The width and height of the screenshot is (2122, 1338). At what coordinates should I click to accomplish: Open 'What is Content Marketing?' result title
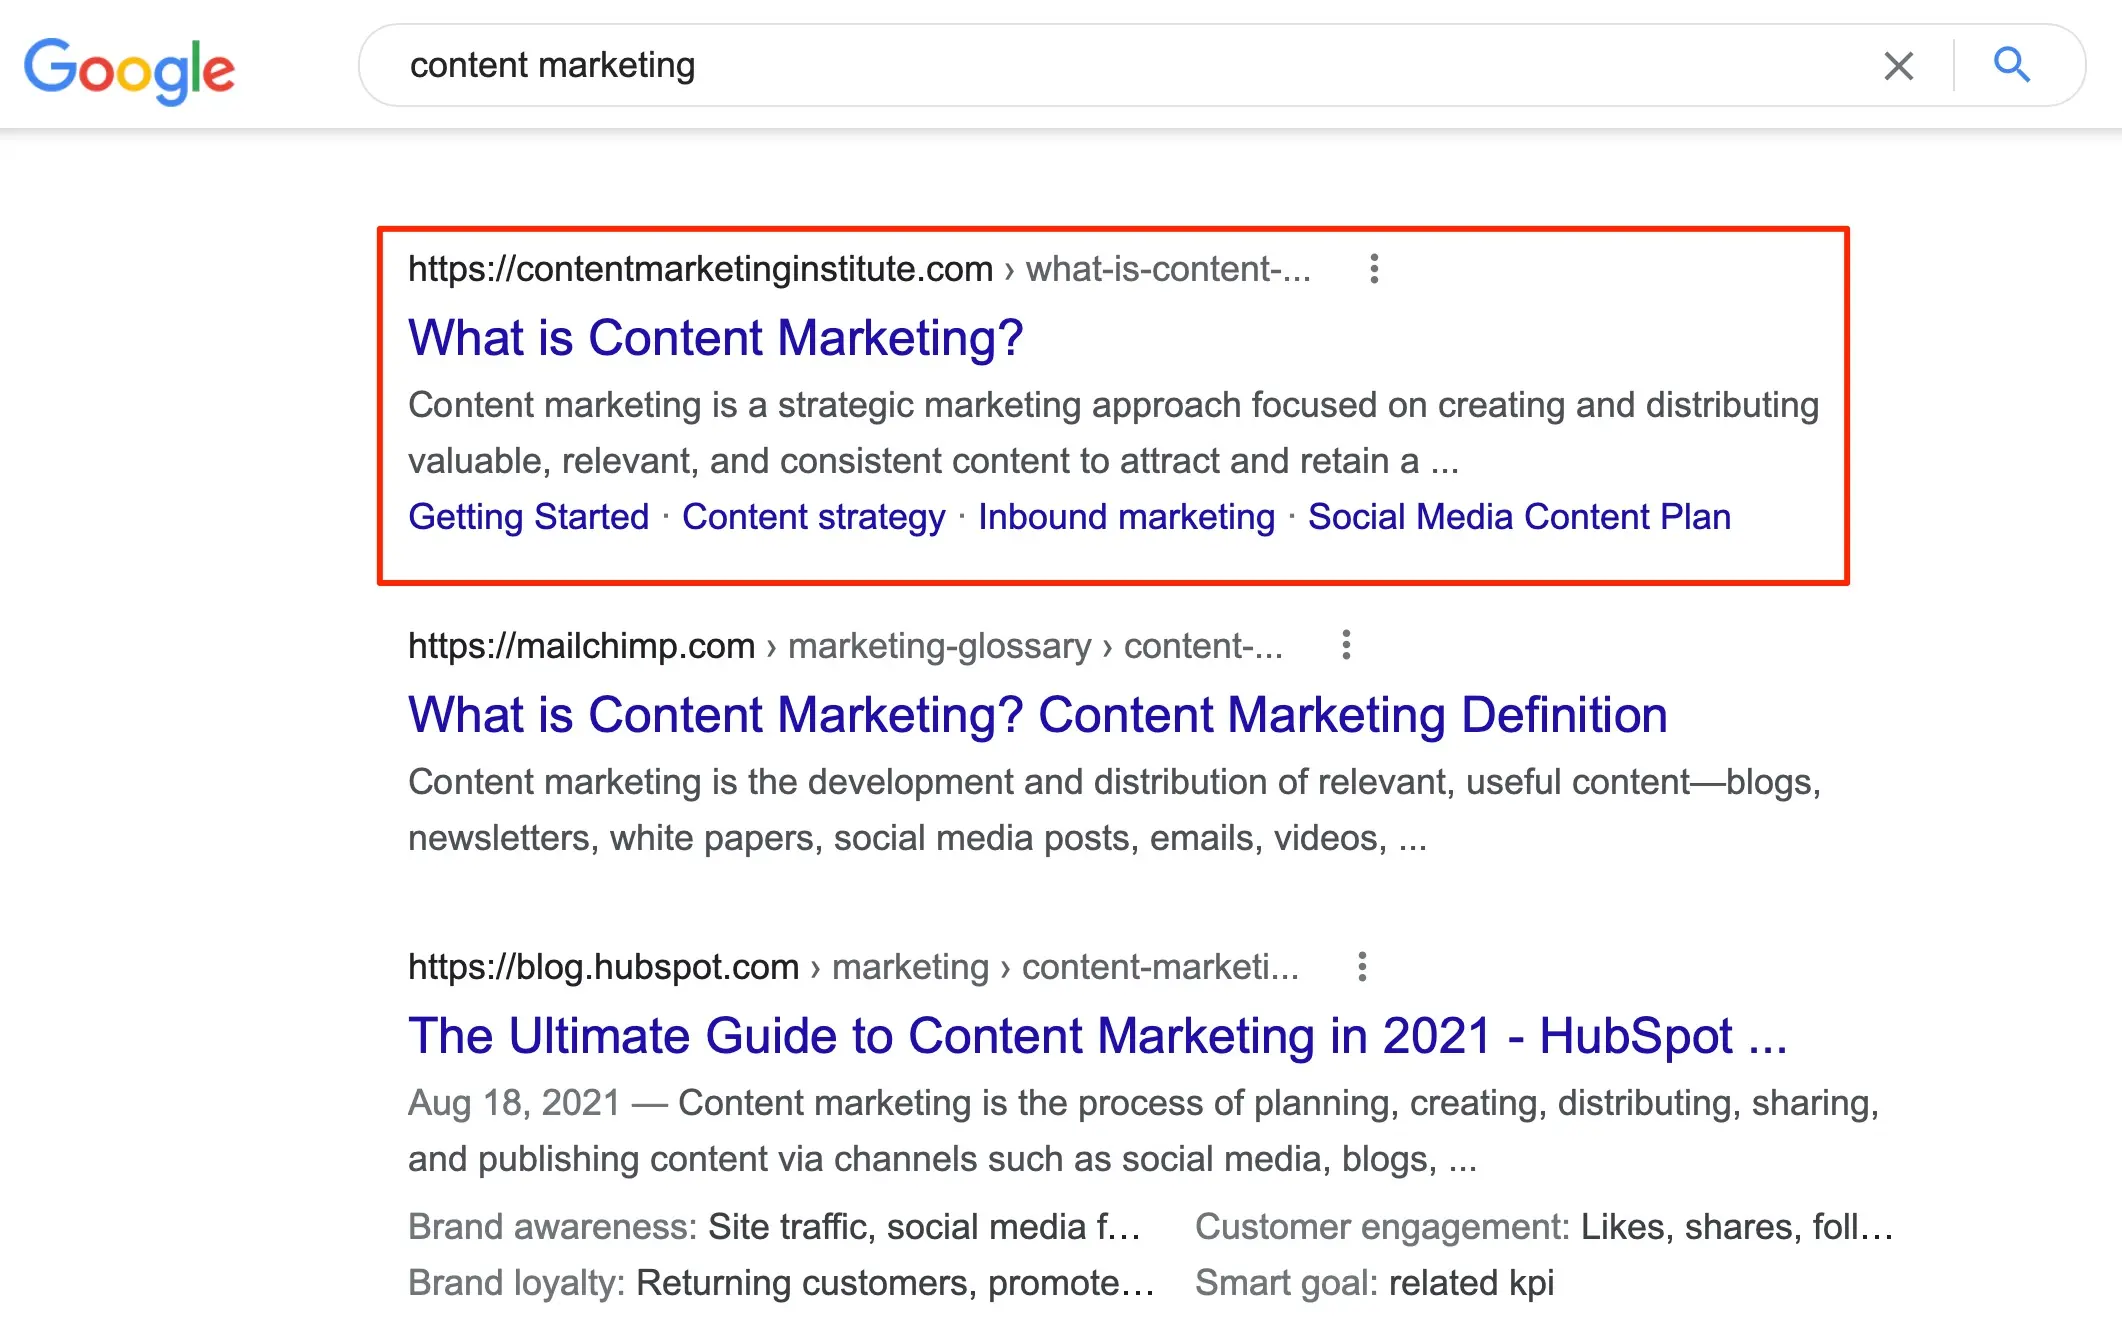coord(715,338)
